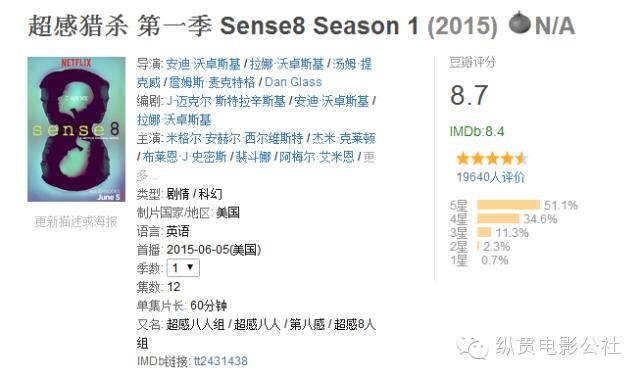
Task: Open the season number dropdown
Action: point(183,268)
